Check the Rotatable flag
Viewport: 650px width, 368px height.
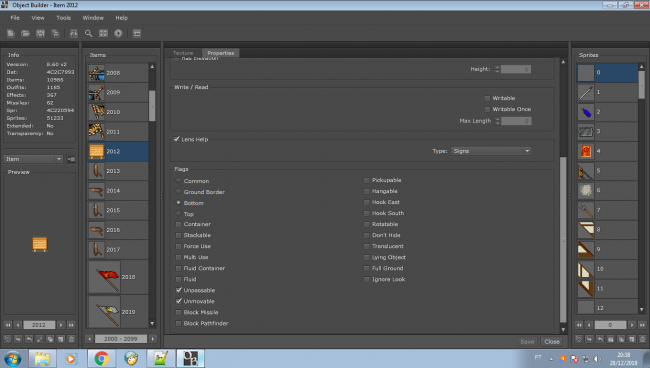click(x=366, y=224)
